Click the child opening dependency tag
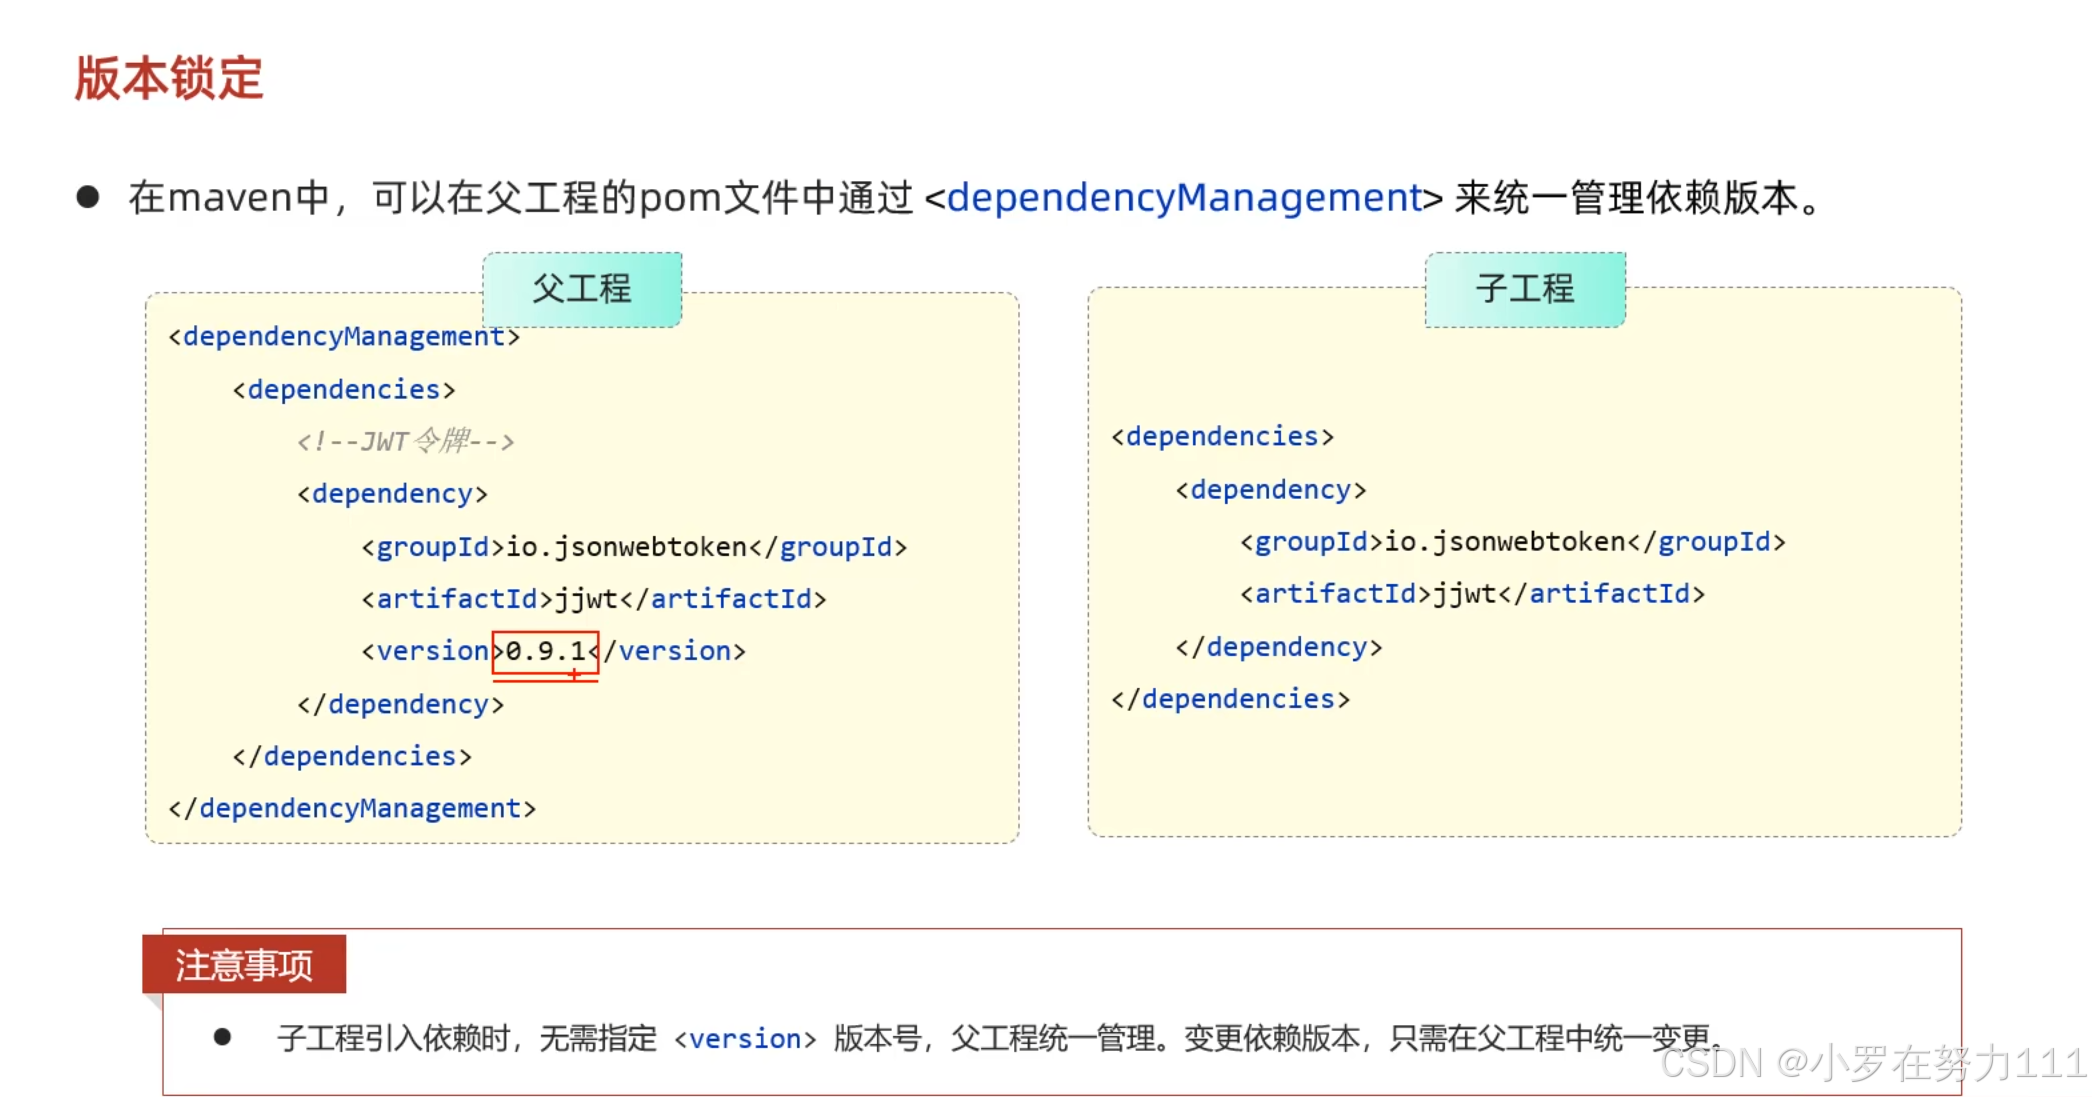The image size is (2092, 1097). pos(1270,490)
